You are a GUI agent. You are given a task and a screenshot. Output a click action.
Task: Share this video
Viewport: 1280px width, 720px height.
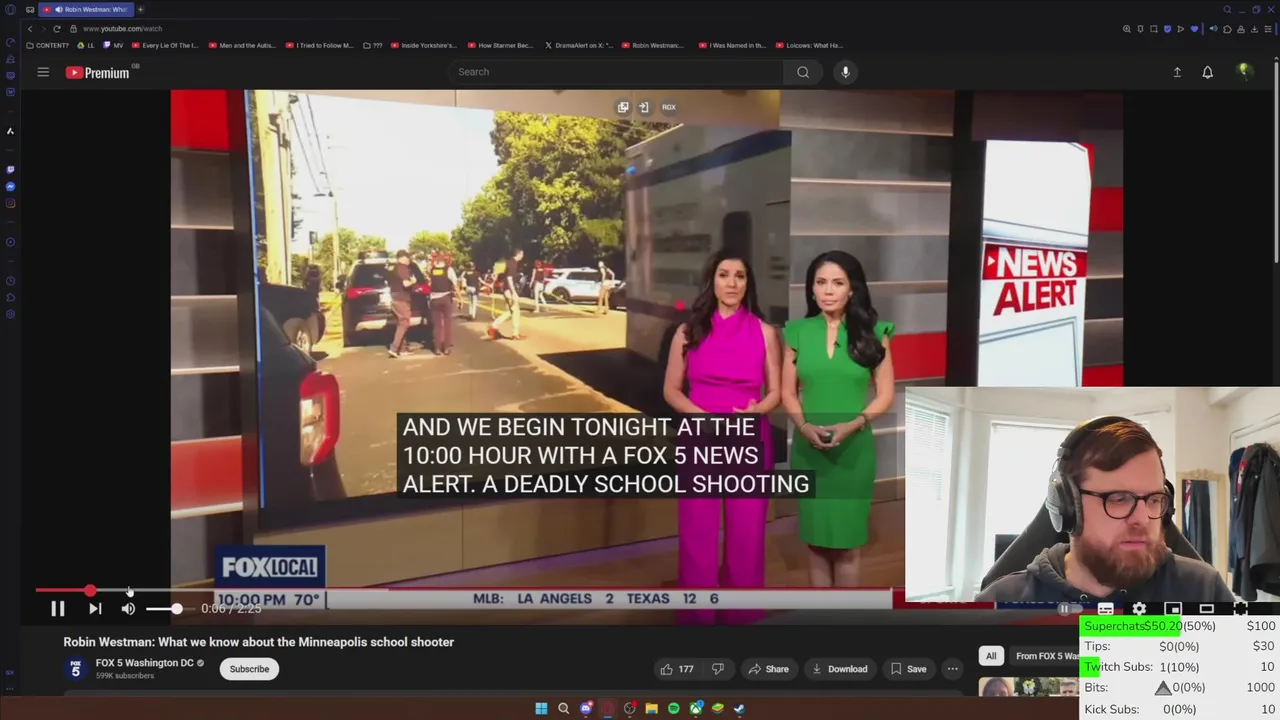[x=769, y=669]
